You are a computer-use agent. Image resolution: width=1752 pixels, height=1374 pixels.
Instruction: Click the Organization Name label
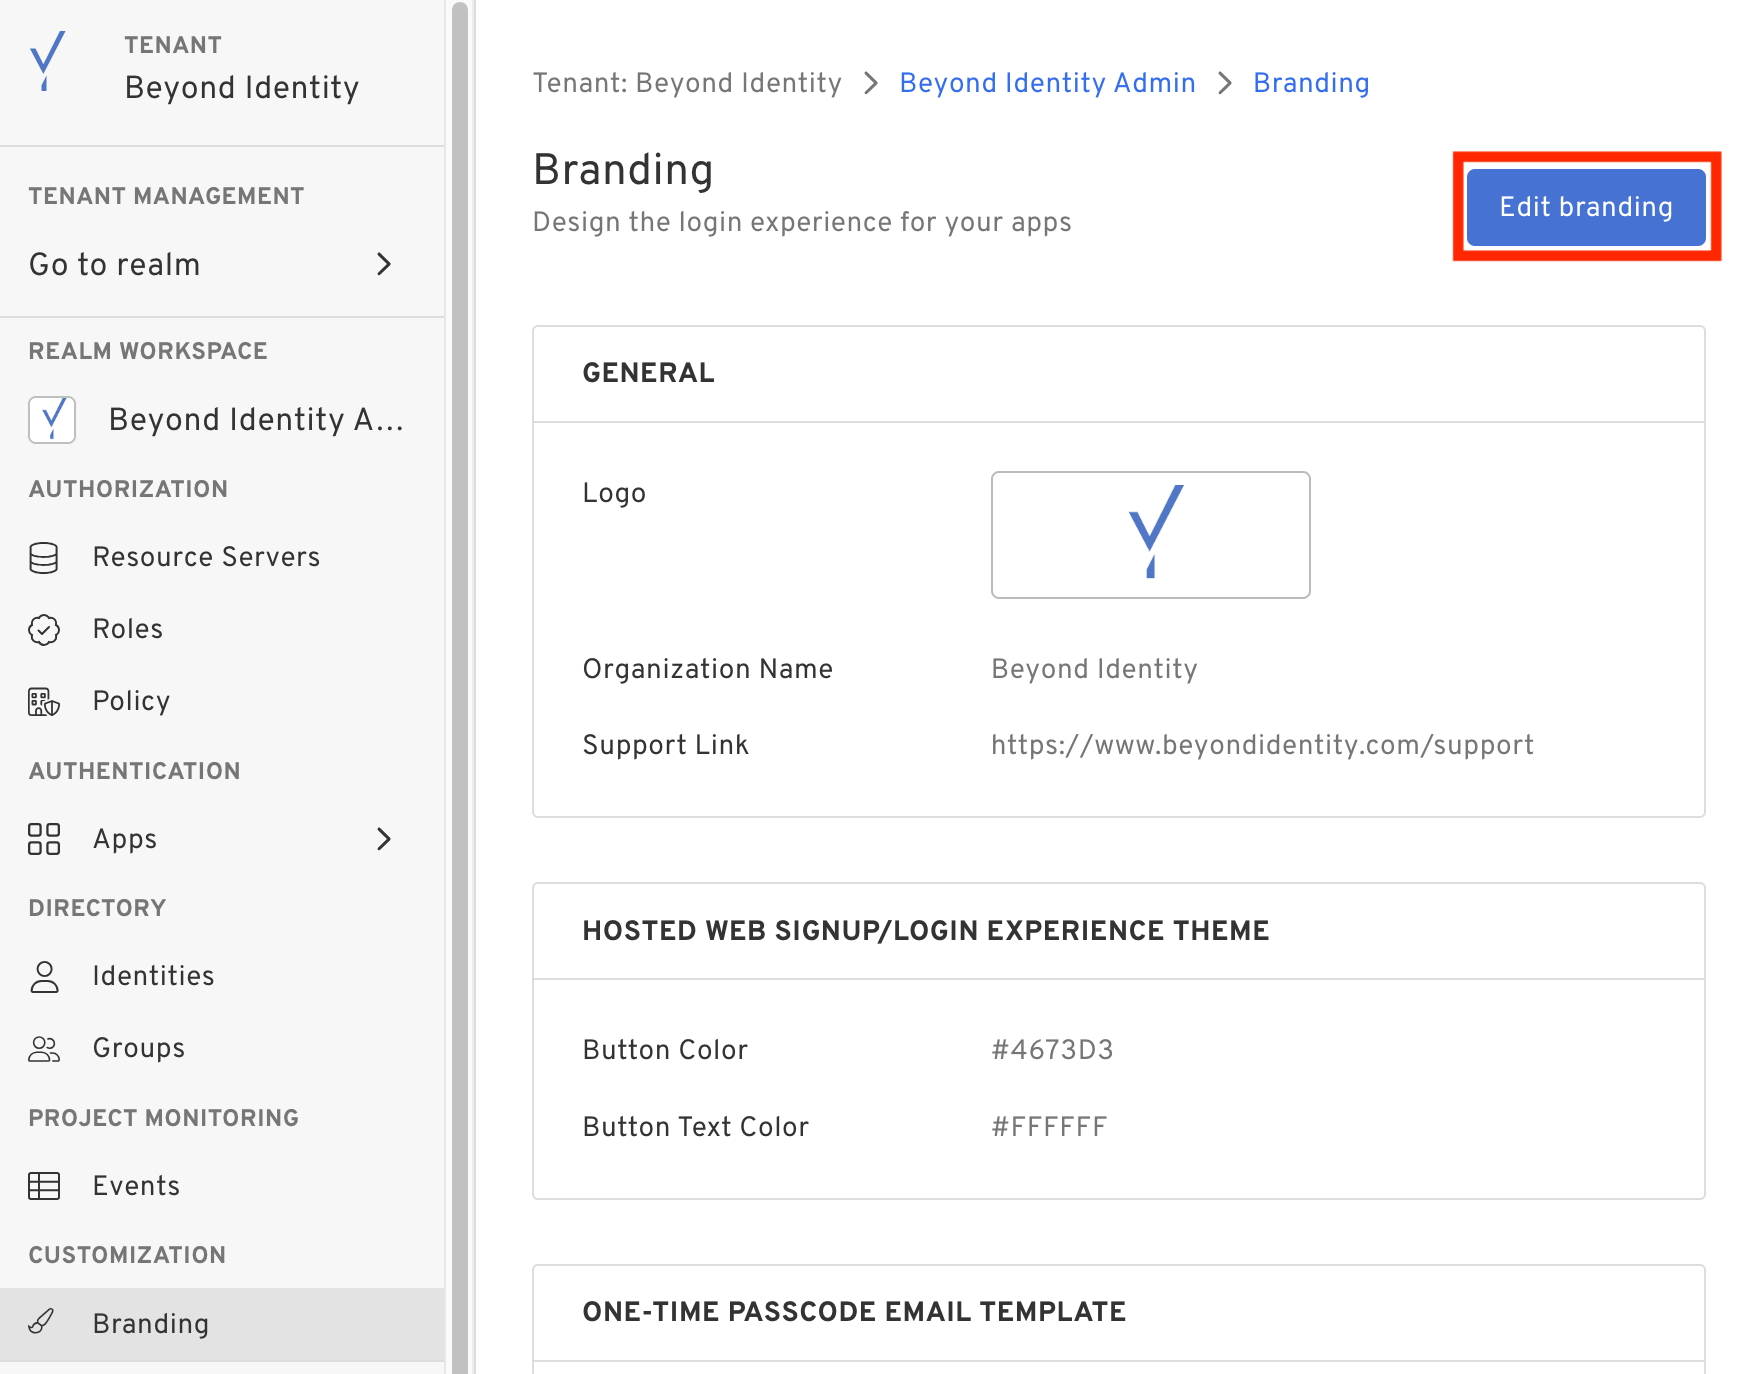coord(708,669)
